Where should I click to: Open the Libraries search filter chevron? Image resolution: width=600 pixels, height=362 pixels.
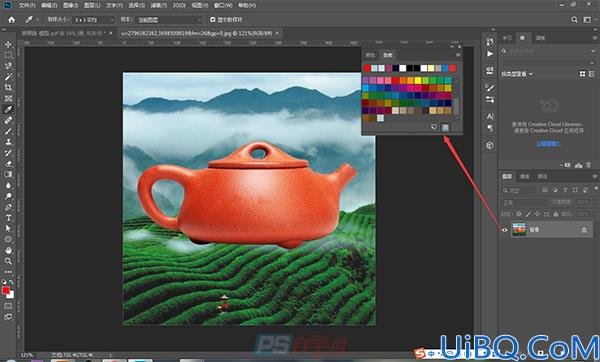593,51
